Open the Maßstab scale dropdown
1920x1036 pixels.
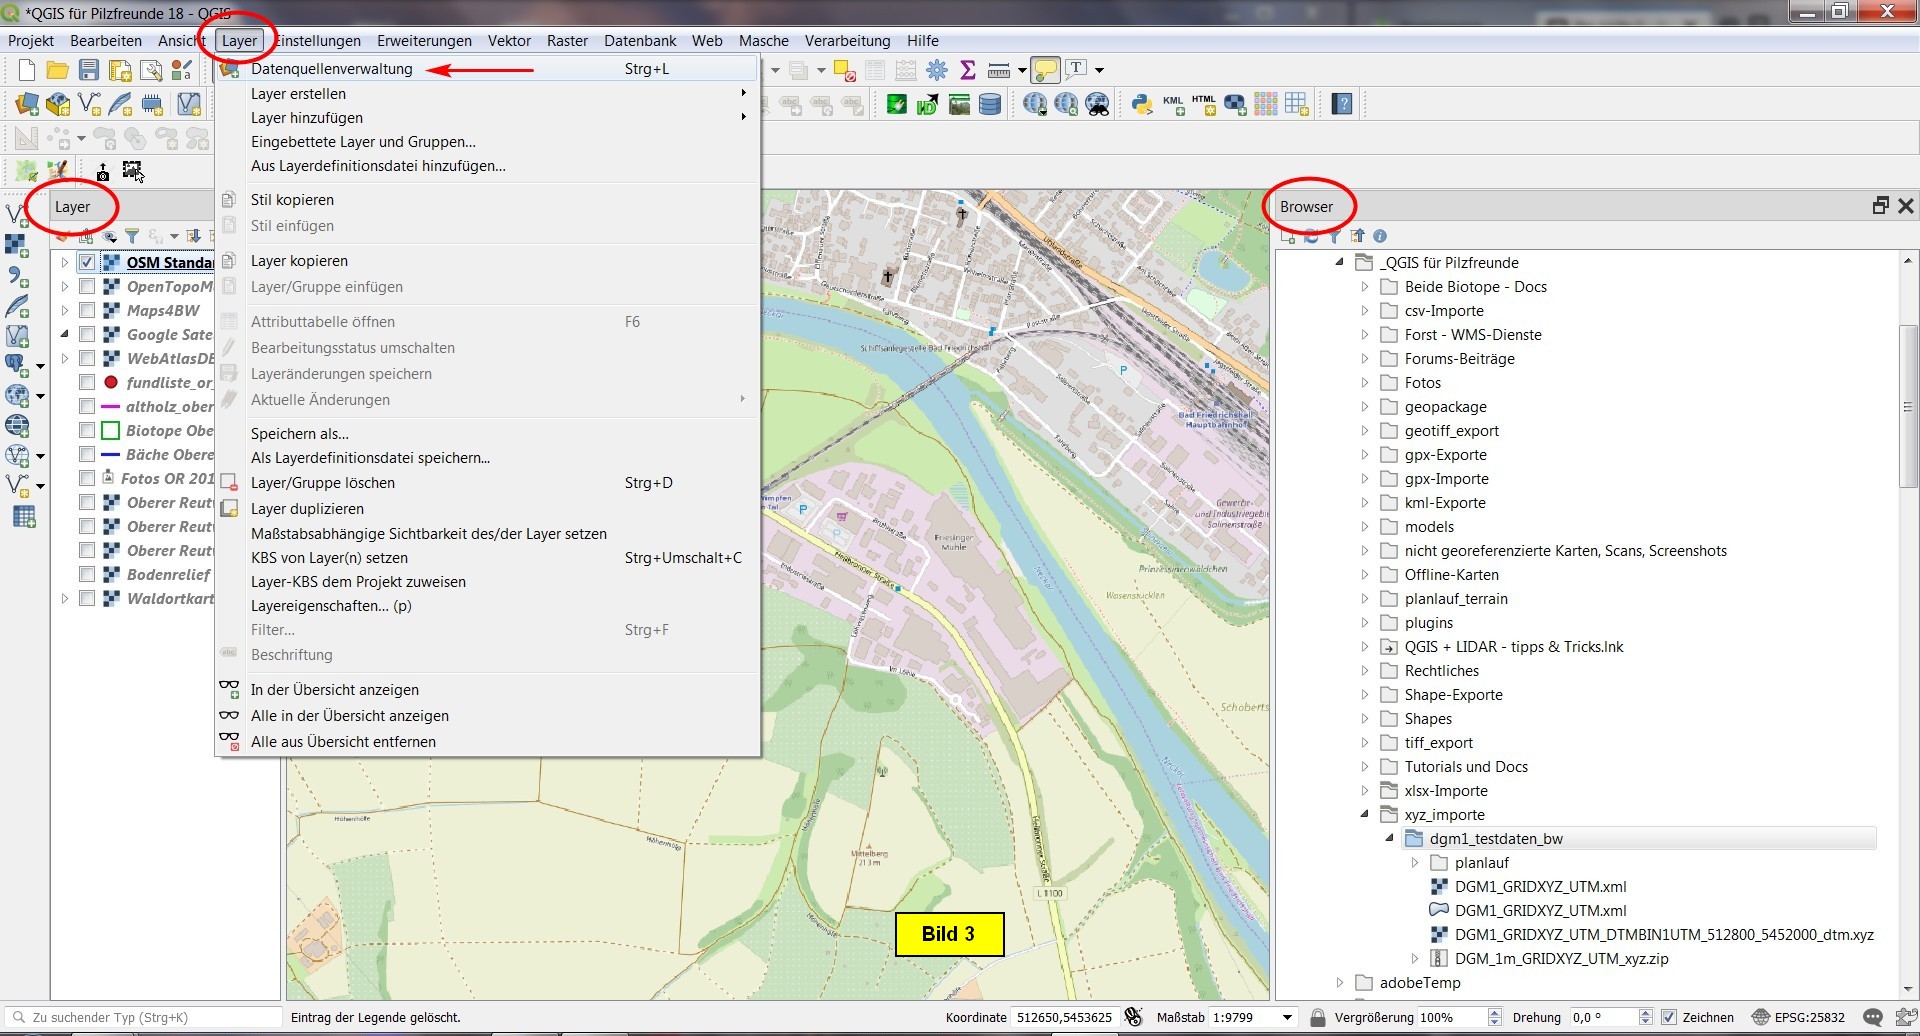pyautogui.click(x=1287, y=1018)
